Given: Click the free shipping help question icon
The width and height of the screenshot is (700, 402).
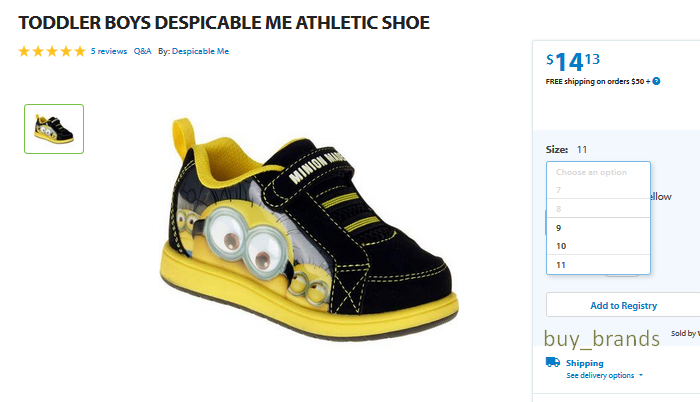Looking at the screenshot, I should (x=656, y=81).
